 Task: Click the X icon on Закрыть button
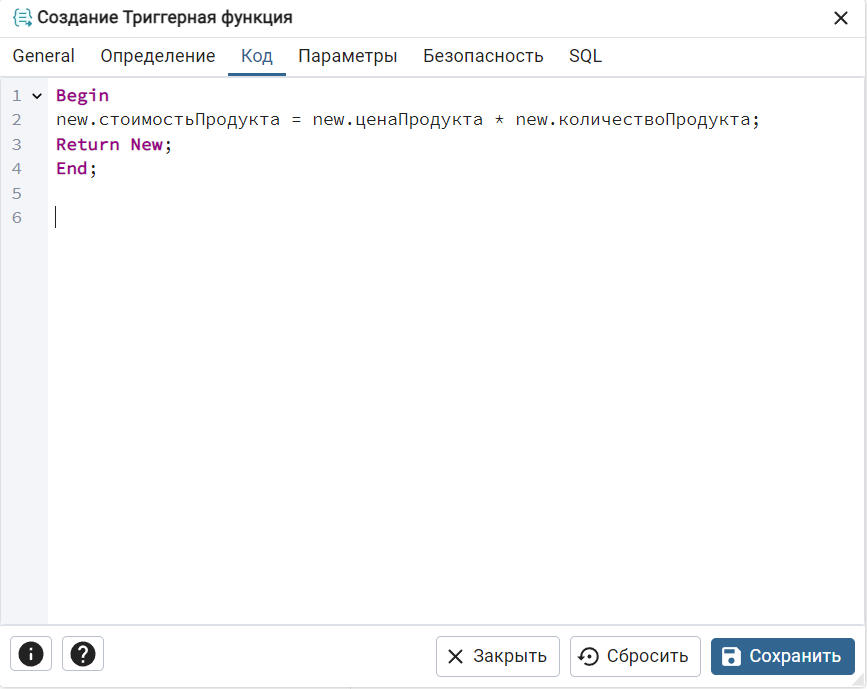point(456,656)
